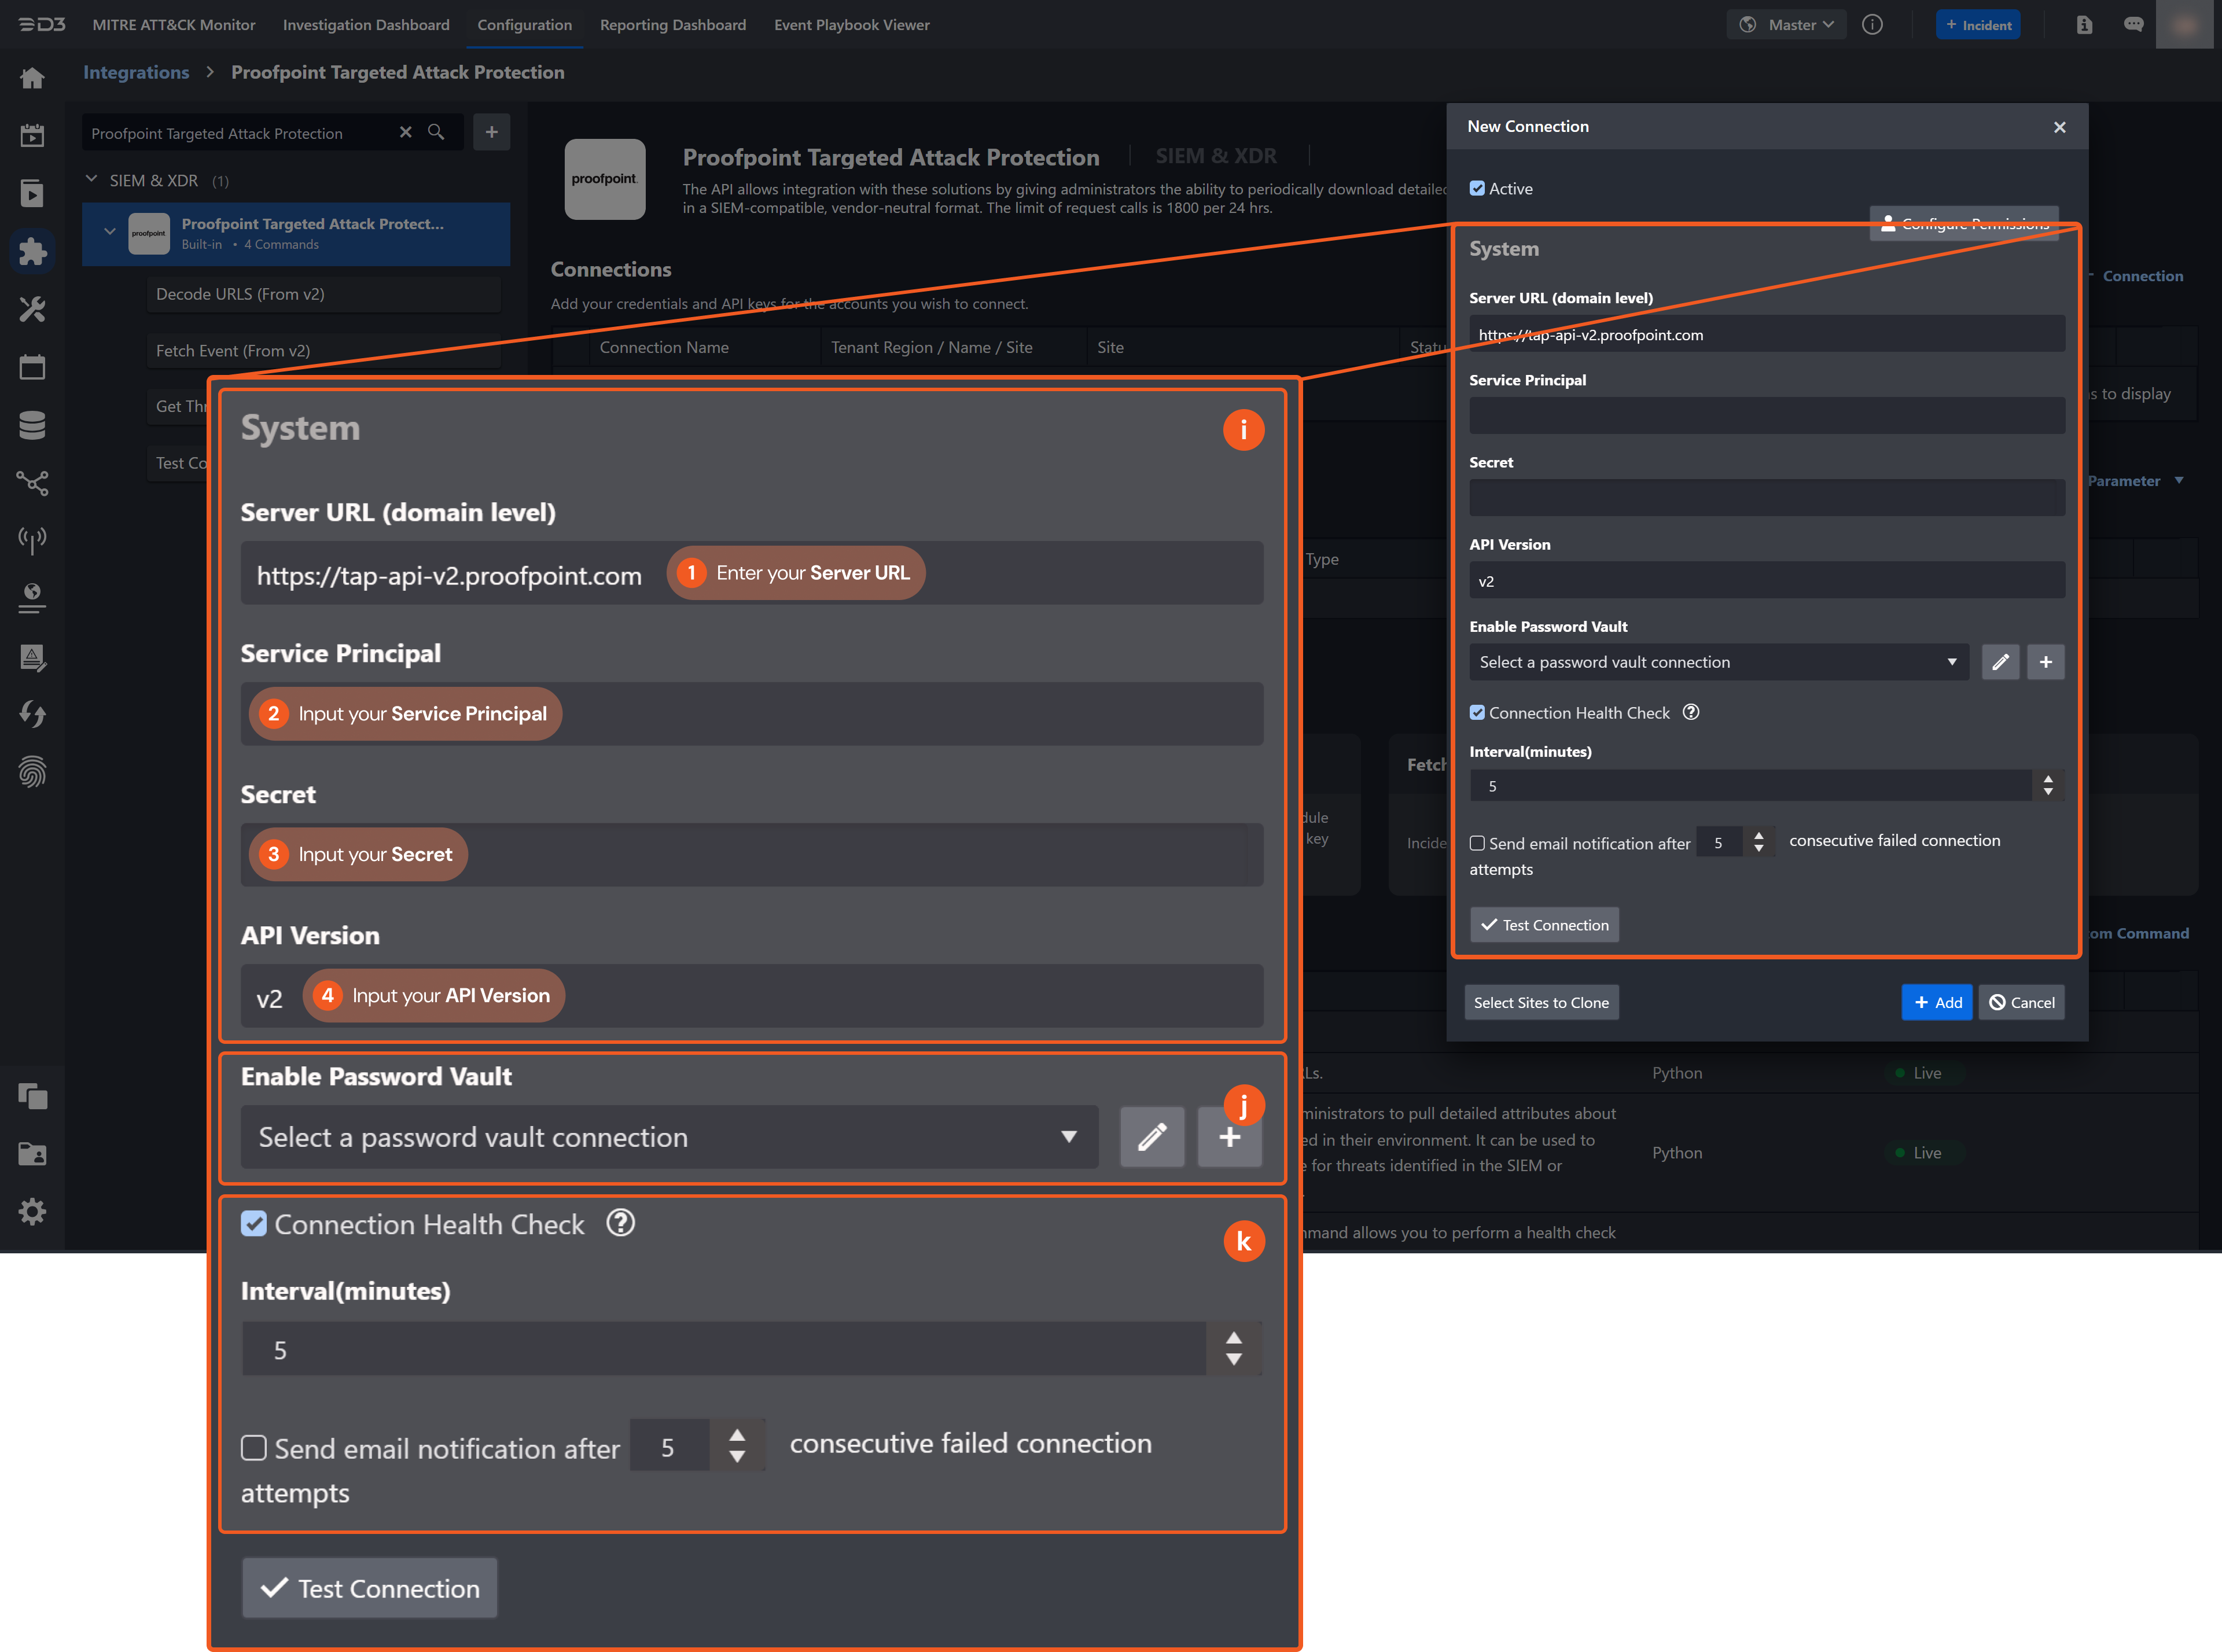Open the settings gear in the sidebar
The image size is (2222, 1652).
pyautogui.click(x=32, y=1212)
